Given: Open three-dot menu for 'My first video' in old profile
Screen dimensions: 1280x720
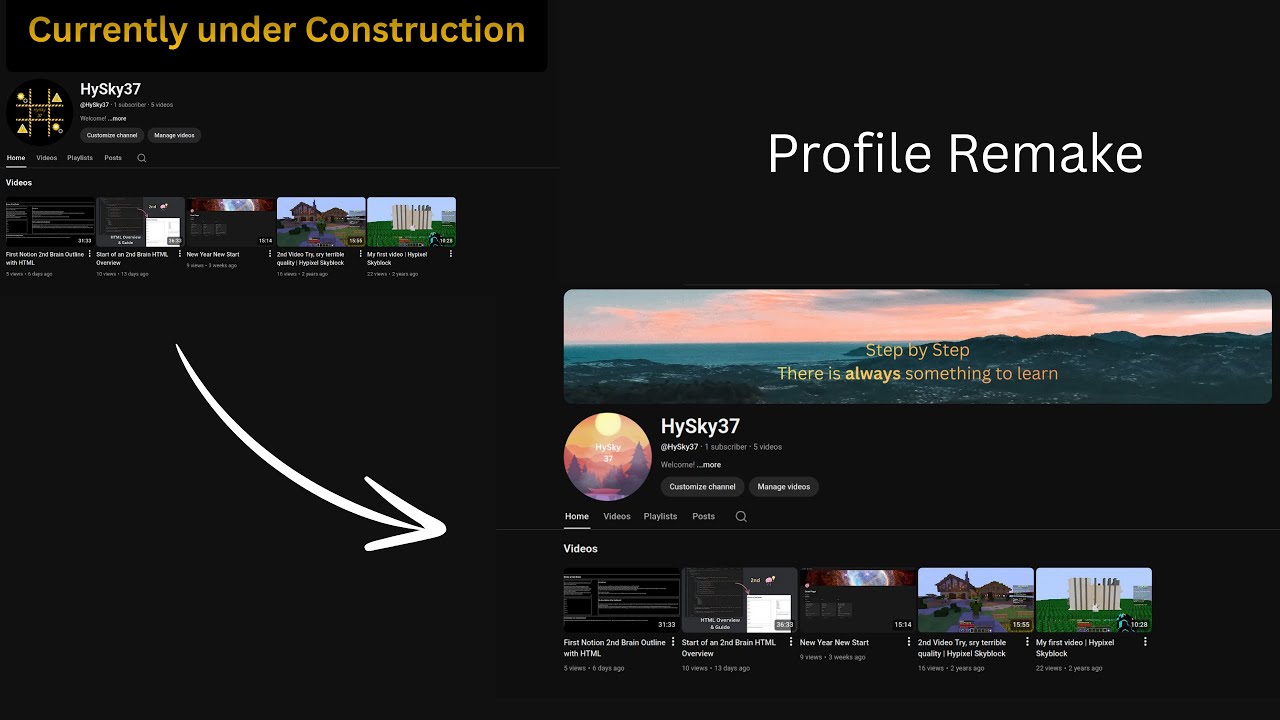Looking at the screenshot, I should pyautogui.click(x=451, y=254).
